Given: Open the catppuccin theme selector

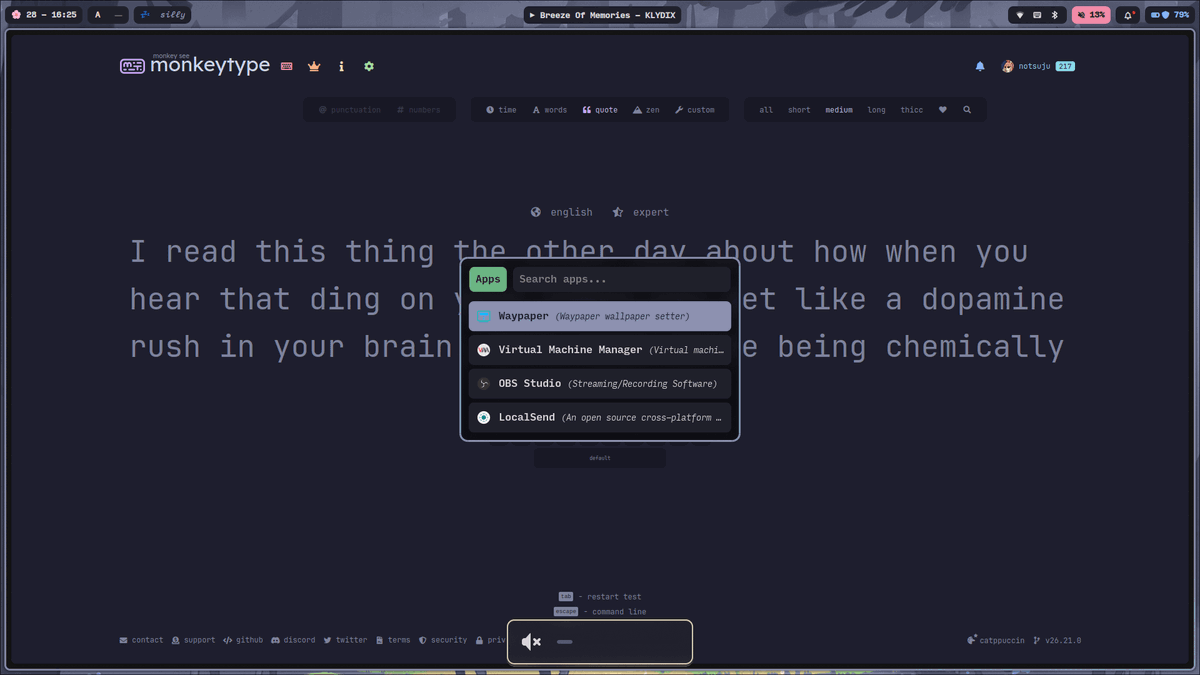Looking at the screenshot, I should click(x=995, y=640).
